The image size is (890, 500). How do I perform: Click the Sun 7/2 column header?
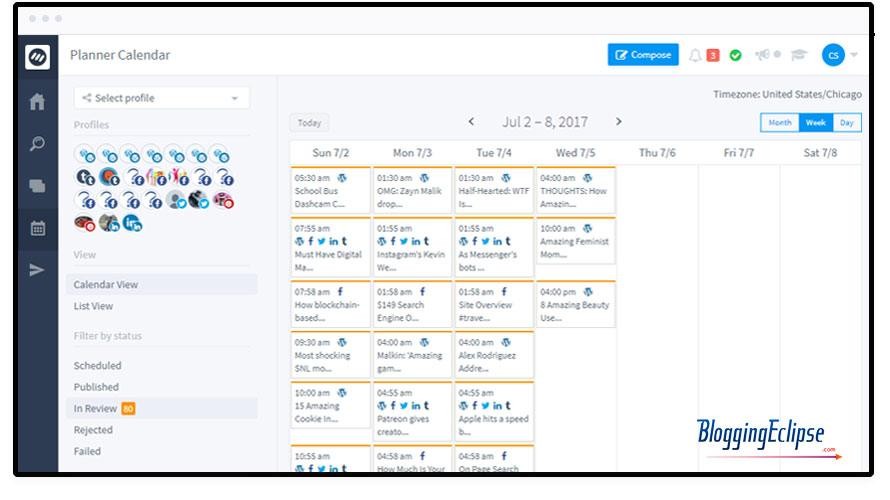[x=330, y=153]
